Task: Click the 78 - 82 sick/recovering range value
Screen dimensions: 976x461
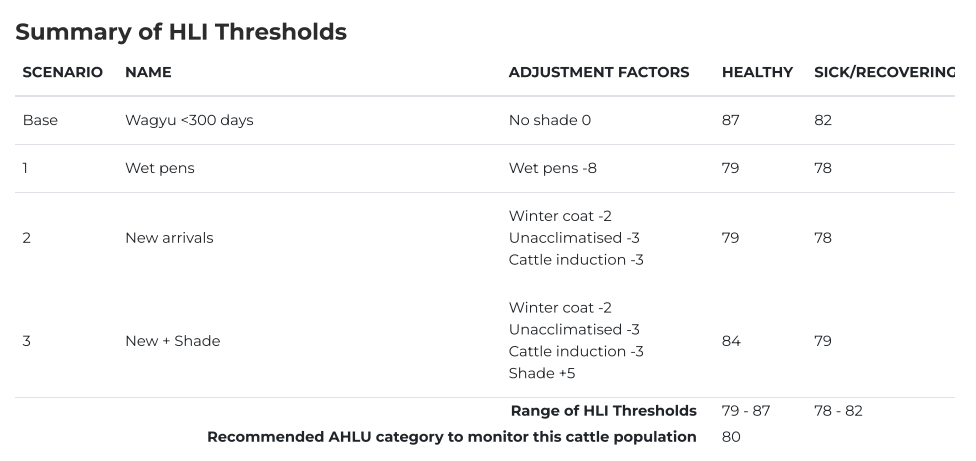Action: pos(838,411)
